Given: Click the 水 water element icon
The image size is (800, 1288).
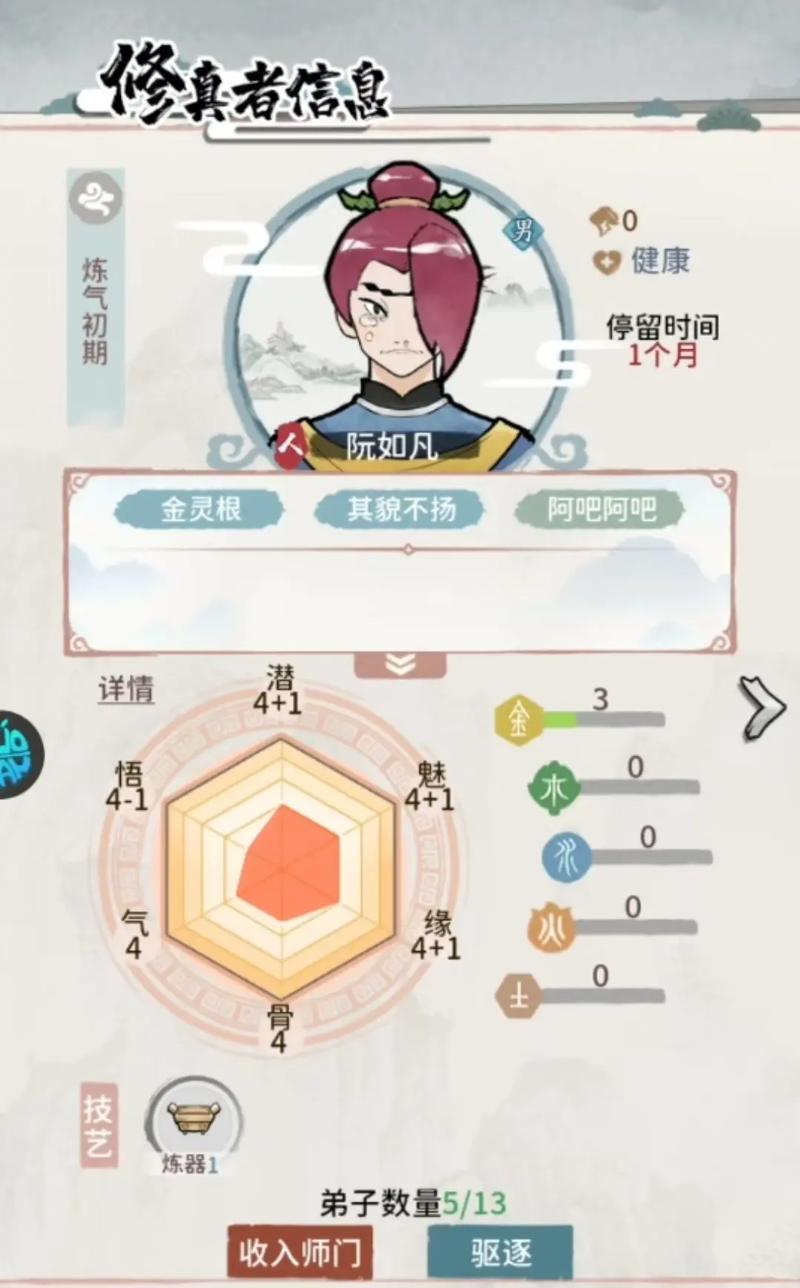Looking at the screenshot, I should pos(566,857).
